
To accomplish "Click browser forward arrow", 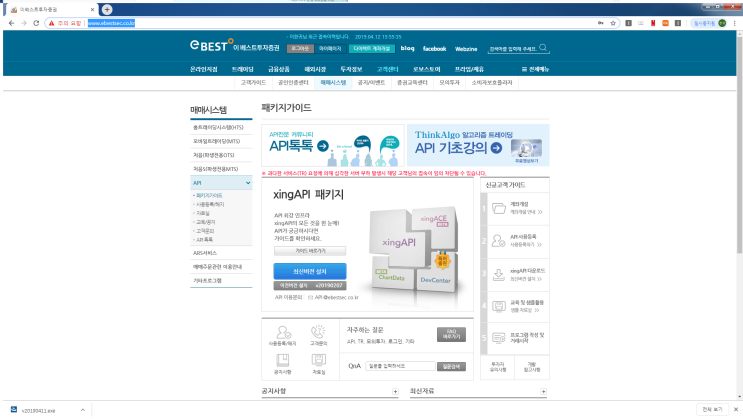I will pos(24,23).
